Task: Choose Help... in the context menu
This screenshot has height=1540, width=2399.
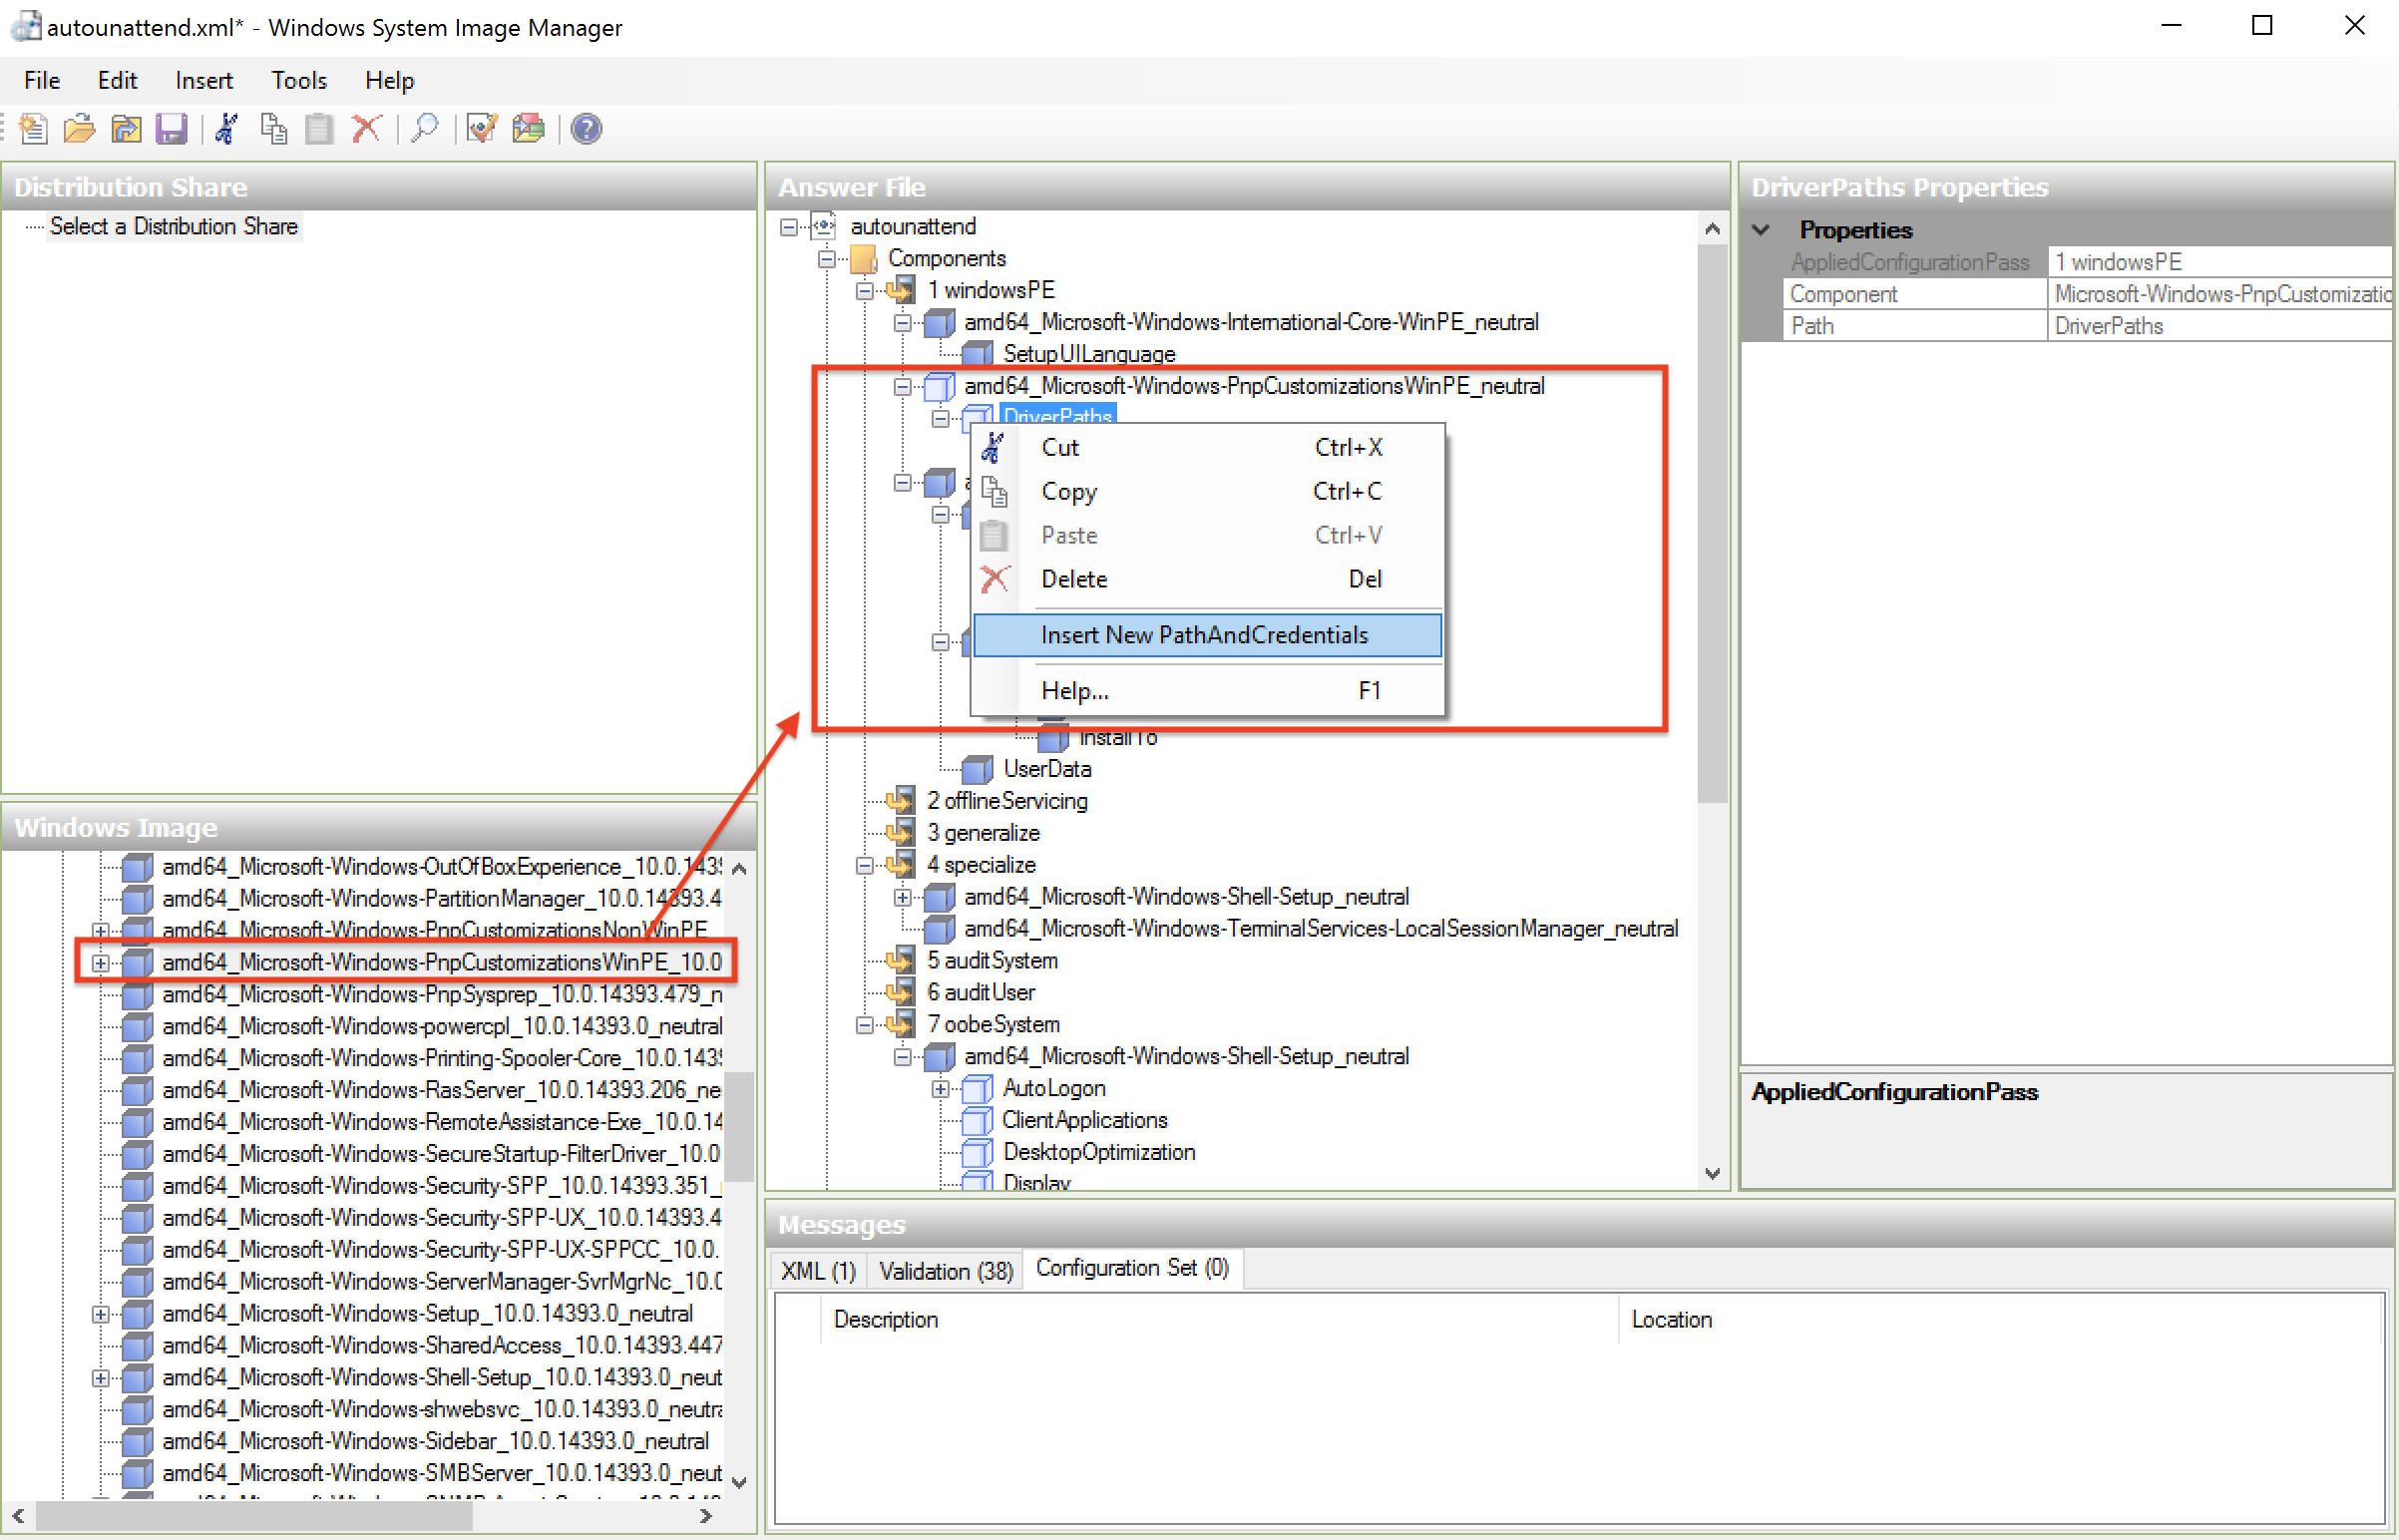Action: 1207,691
